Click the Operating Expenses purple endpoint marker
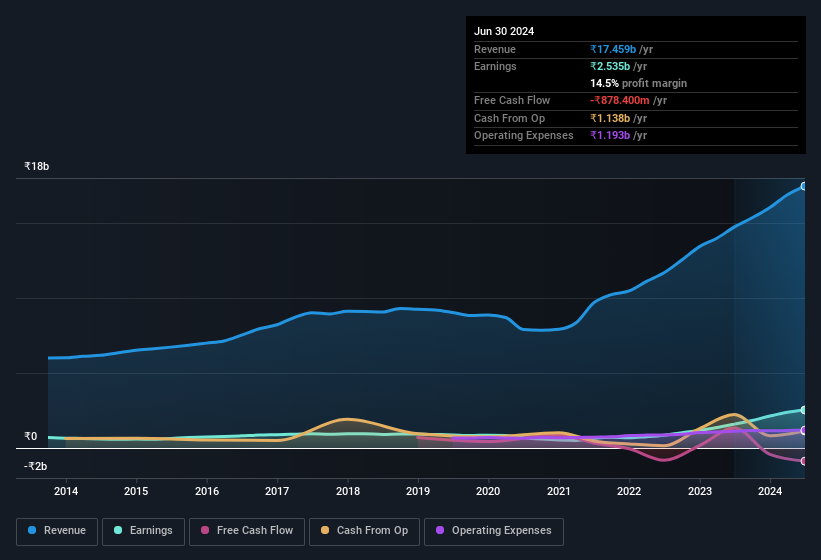821x560 pixels. [804, 430]
